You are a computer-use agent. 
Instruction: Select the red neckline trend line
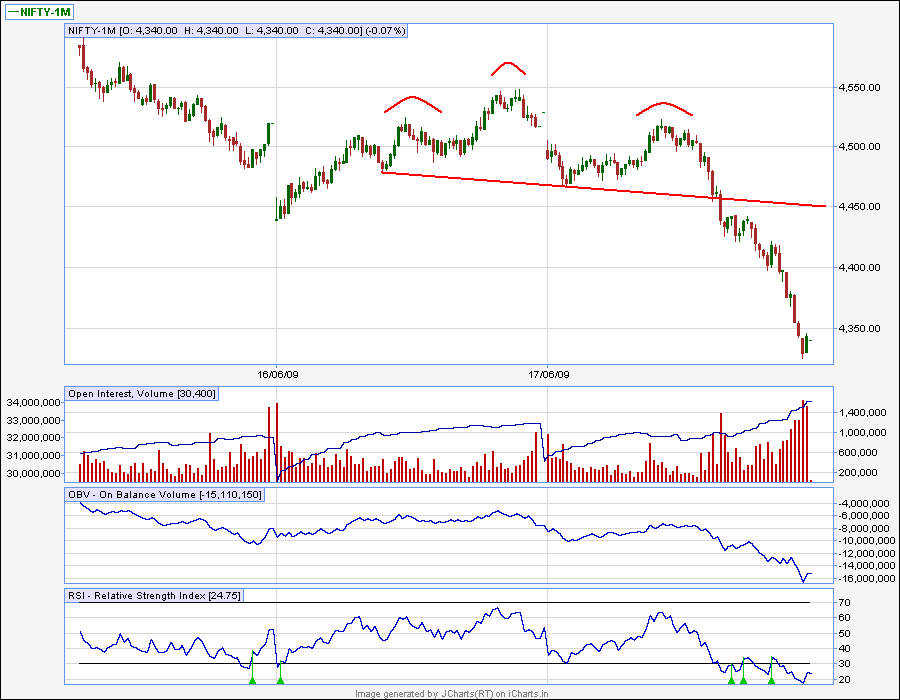pos(604,189)
